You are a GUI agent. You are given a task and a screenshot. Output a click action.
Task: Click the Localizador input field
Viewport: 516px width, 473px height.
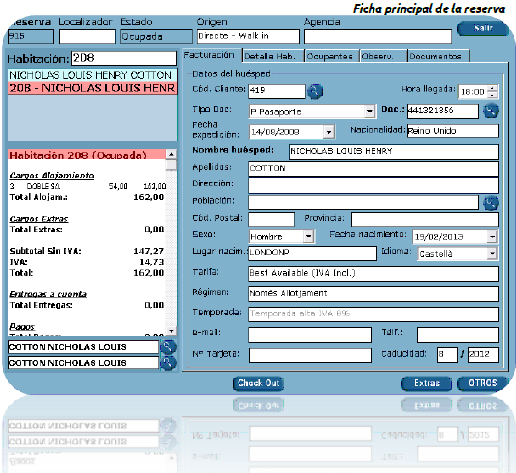(x=87, y=37)
